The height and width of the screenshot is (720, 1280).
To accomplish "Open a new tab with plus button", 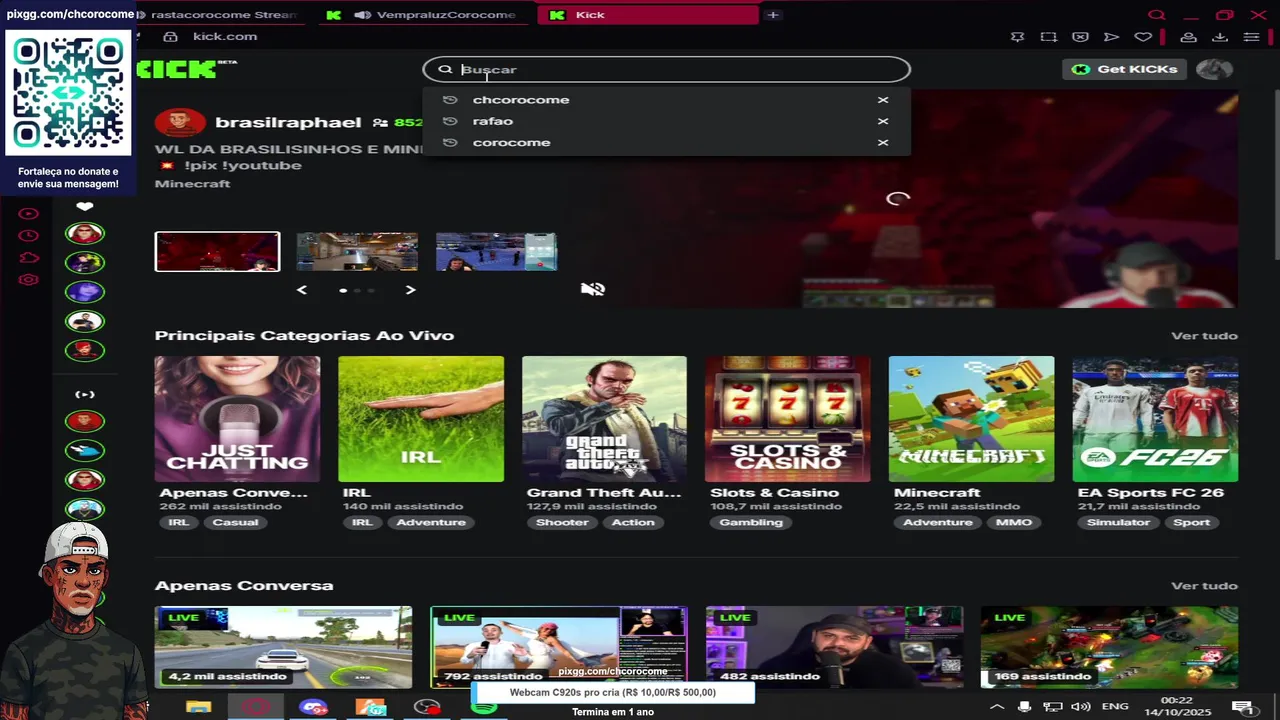I will [773, 15].
